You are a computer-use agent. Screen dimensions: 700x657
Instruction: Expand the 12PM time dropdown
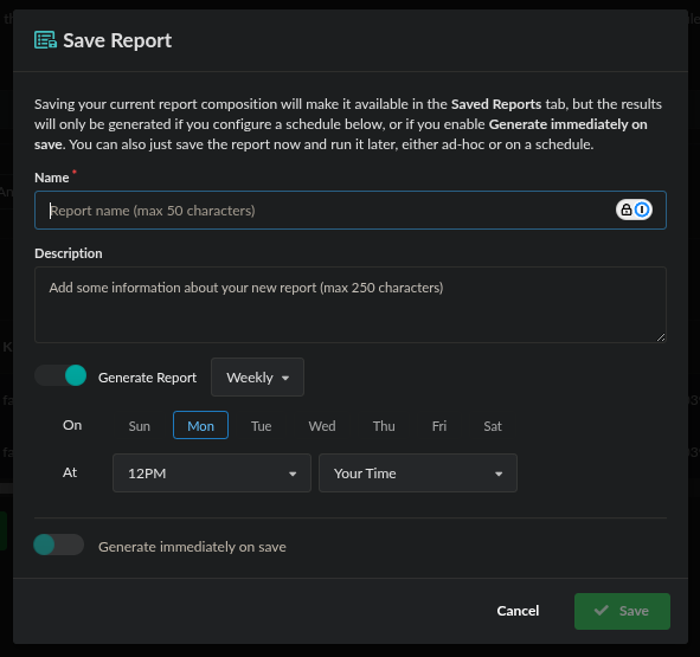[212, 473]
